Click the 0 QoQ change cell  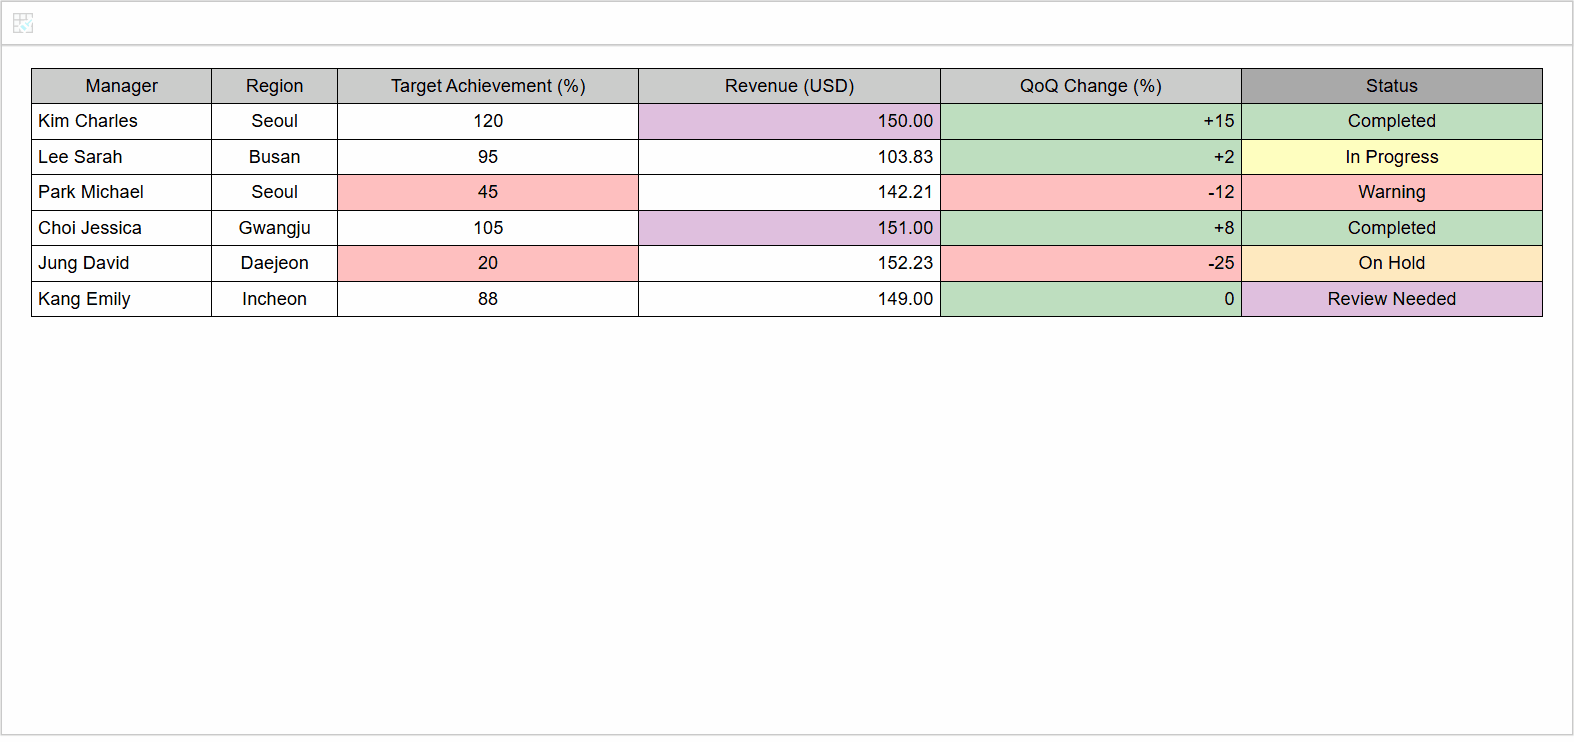coord(1091,299)
